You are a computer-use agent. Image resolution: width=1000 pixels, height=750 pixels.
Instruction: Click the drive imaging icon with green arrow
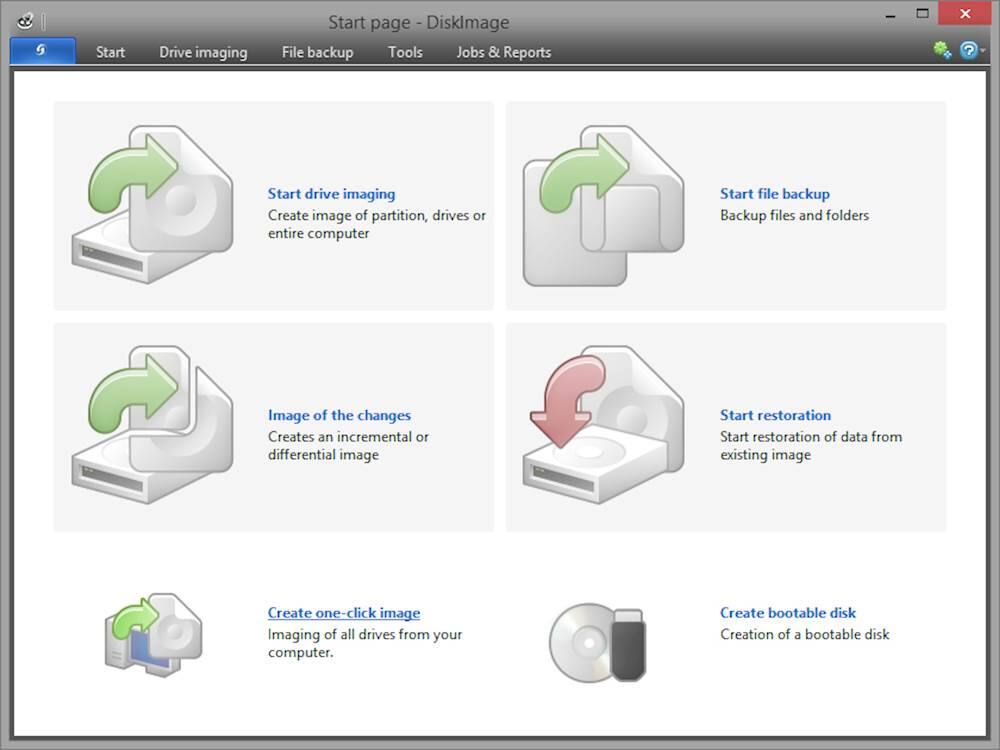tap(152, 205)
